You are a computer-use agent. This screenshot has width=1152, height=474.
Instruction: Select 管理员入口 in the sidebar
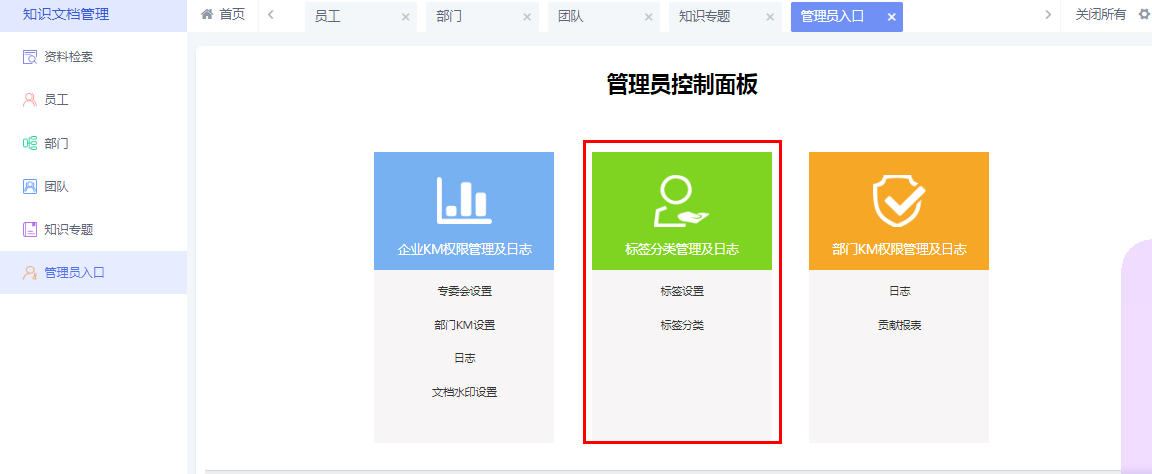(x=74, y=272)
